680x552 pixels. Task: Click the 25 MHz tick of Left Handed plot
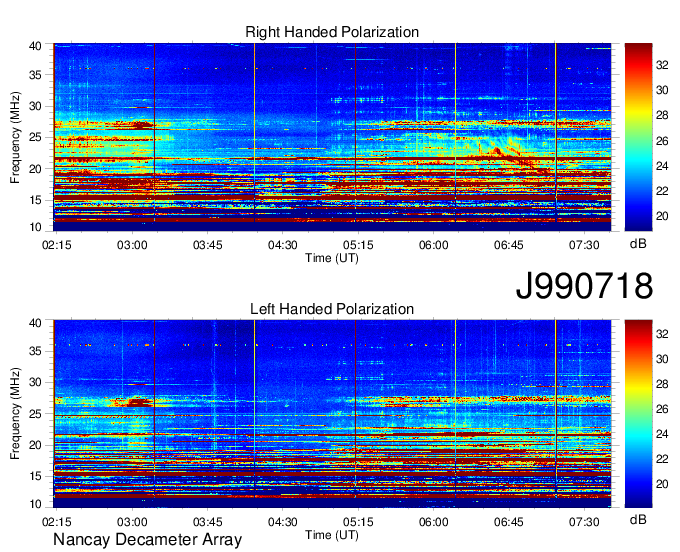(x=35, y=414)
